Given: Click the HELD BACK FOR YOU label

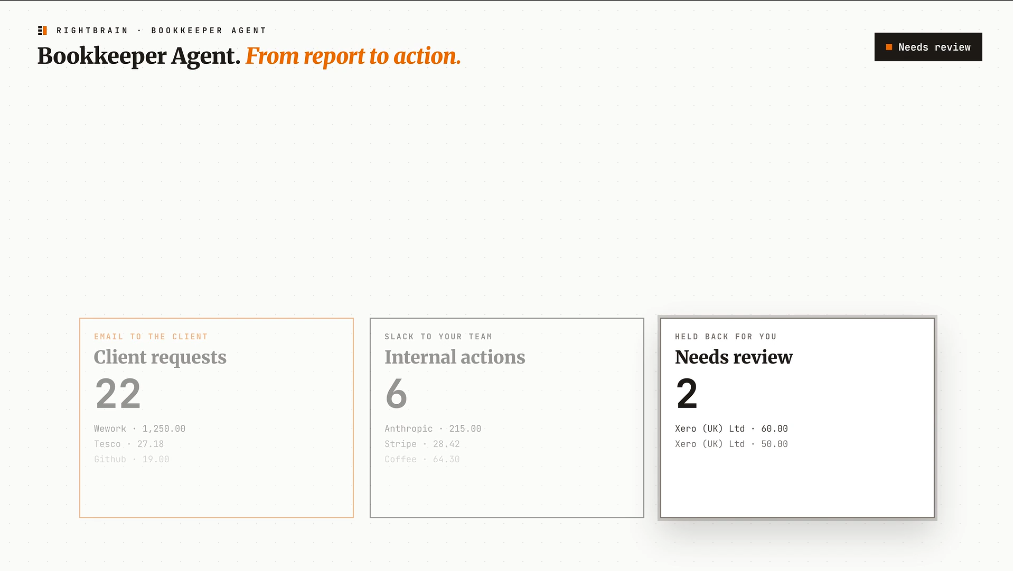Looking at the screenshot, I should (x=726, y=337).
